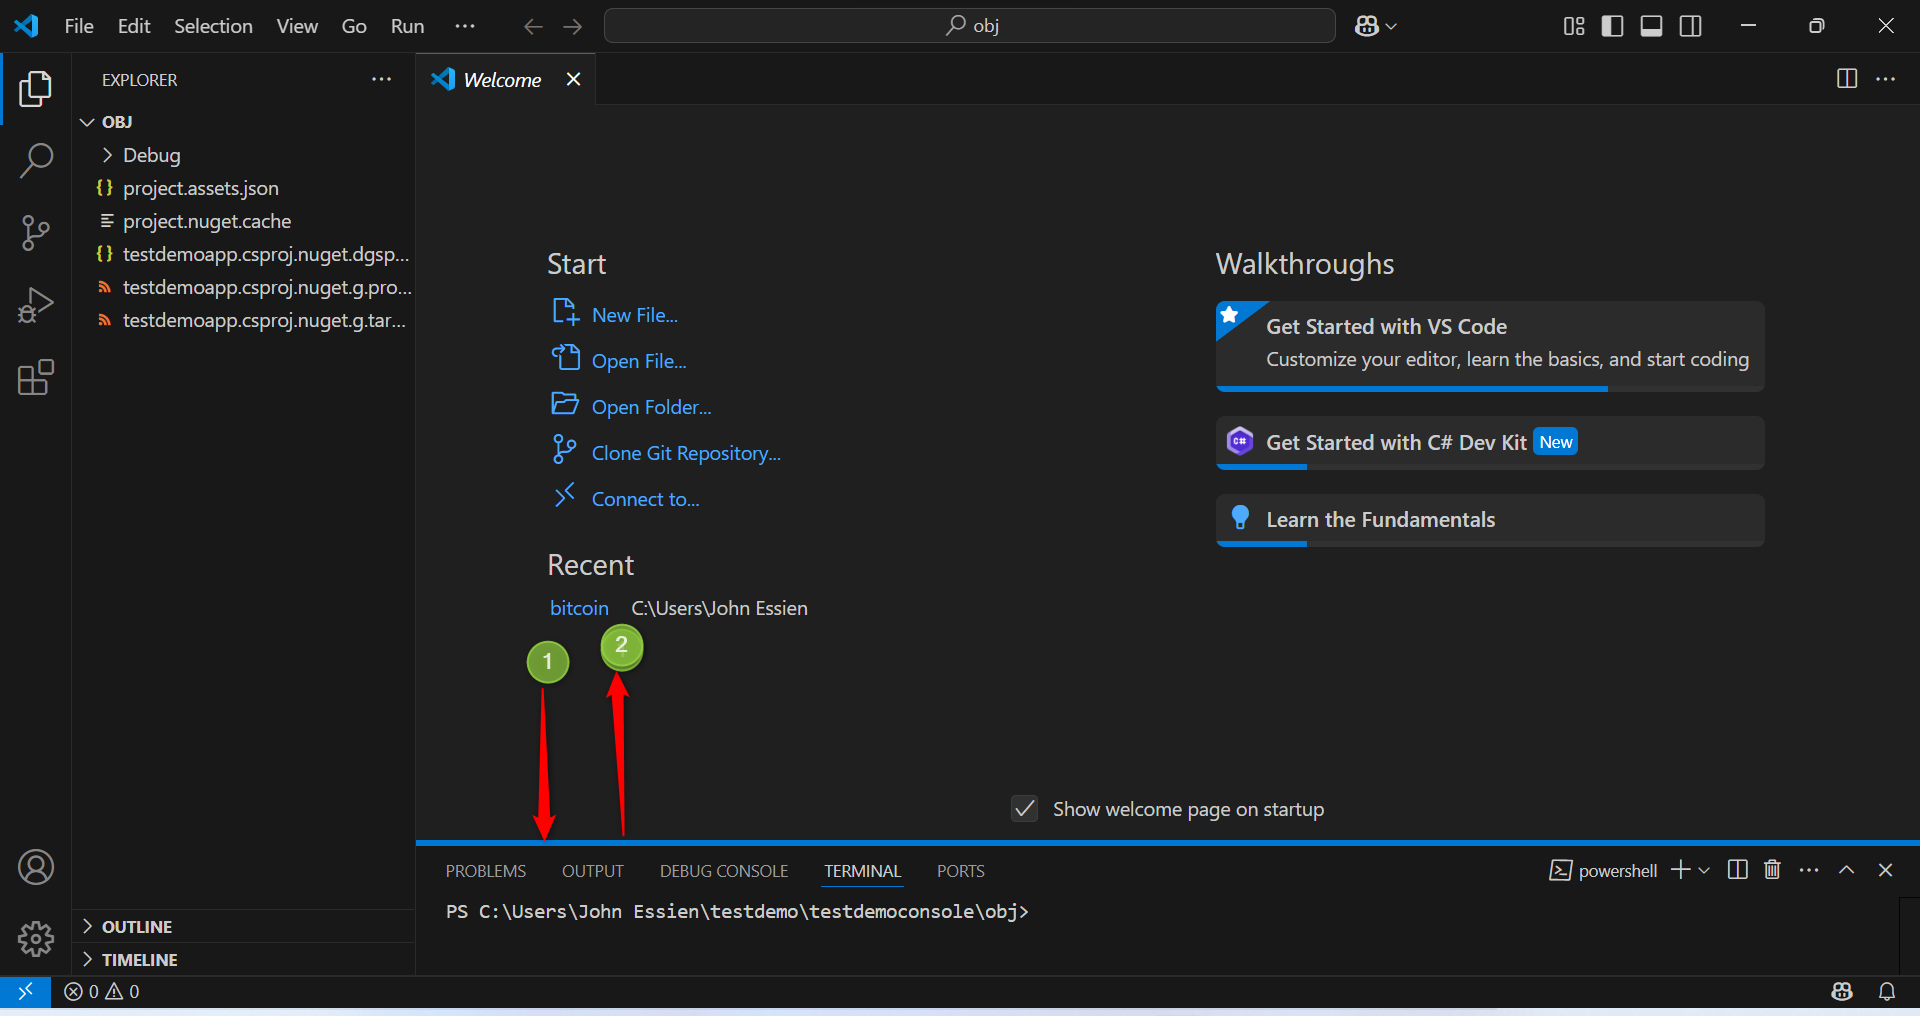The height and width of the screenshot is (1016, 1920).
Task: Toggle bottom Panel visibility
Action: [x=1652, y=26]
